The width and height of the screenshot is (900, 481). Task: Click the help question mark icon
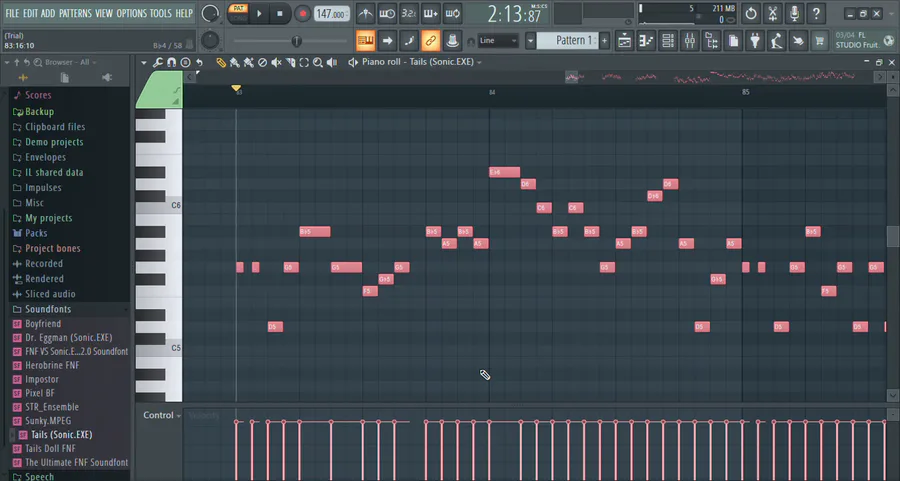point(816,13)
